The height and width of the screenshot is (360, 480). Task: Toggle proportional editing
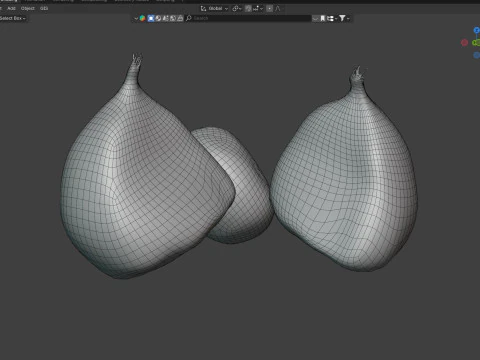[x=270, y=8]
